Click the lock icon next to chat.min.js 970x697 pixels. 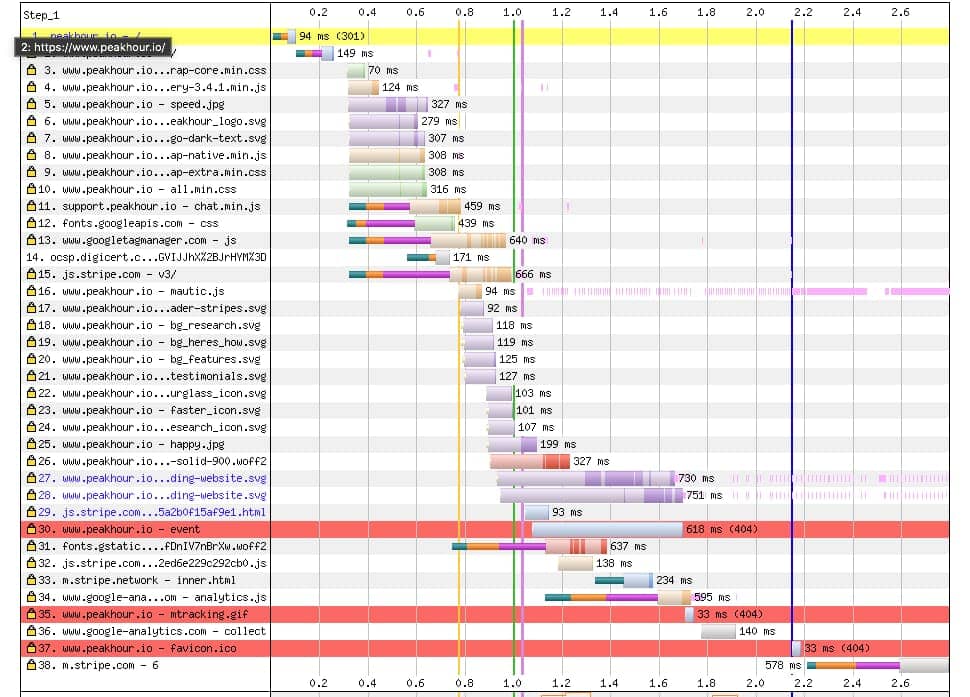coord(32,206)
